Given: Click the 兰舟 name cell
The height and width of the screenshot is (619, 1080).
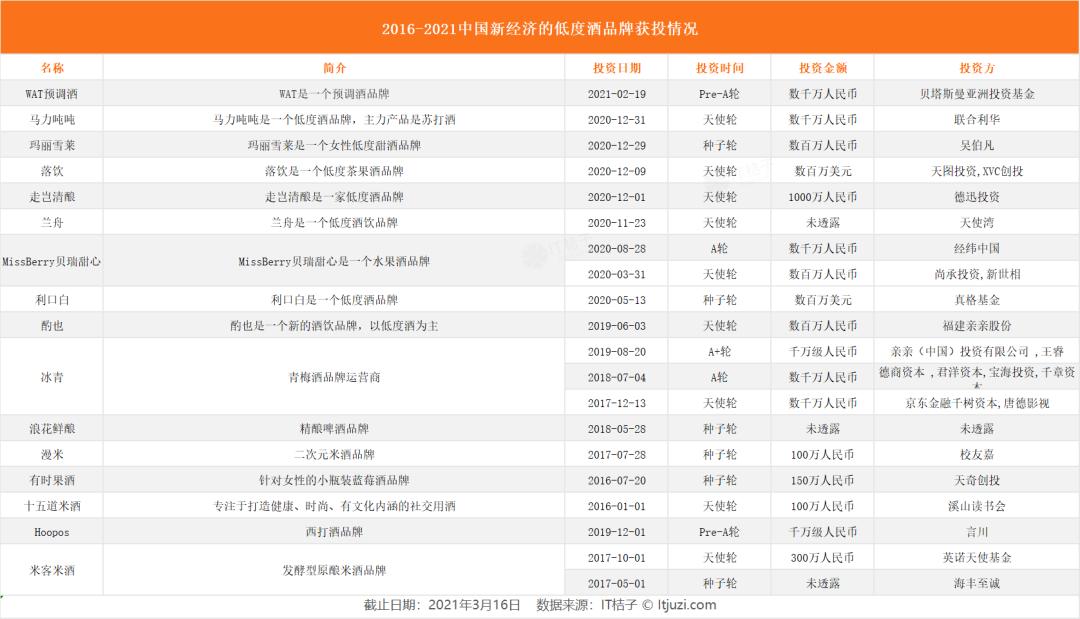Looking at the screenshot, I should (52, 222).
